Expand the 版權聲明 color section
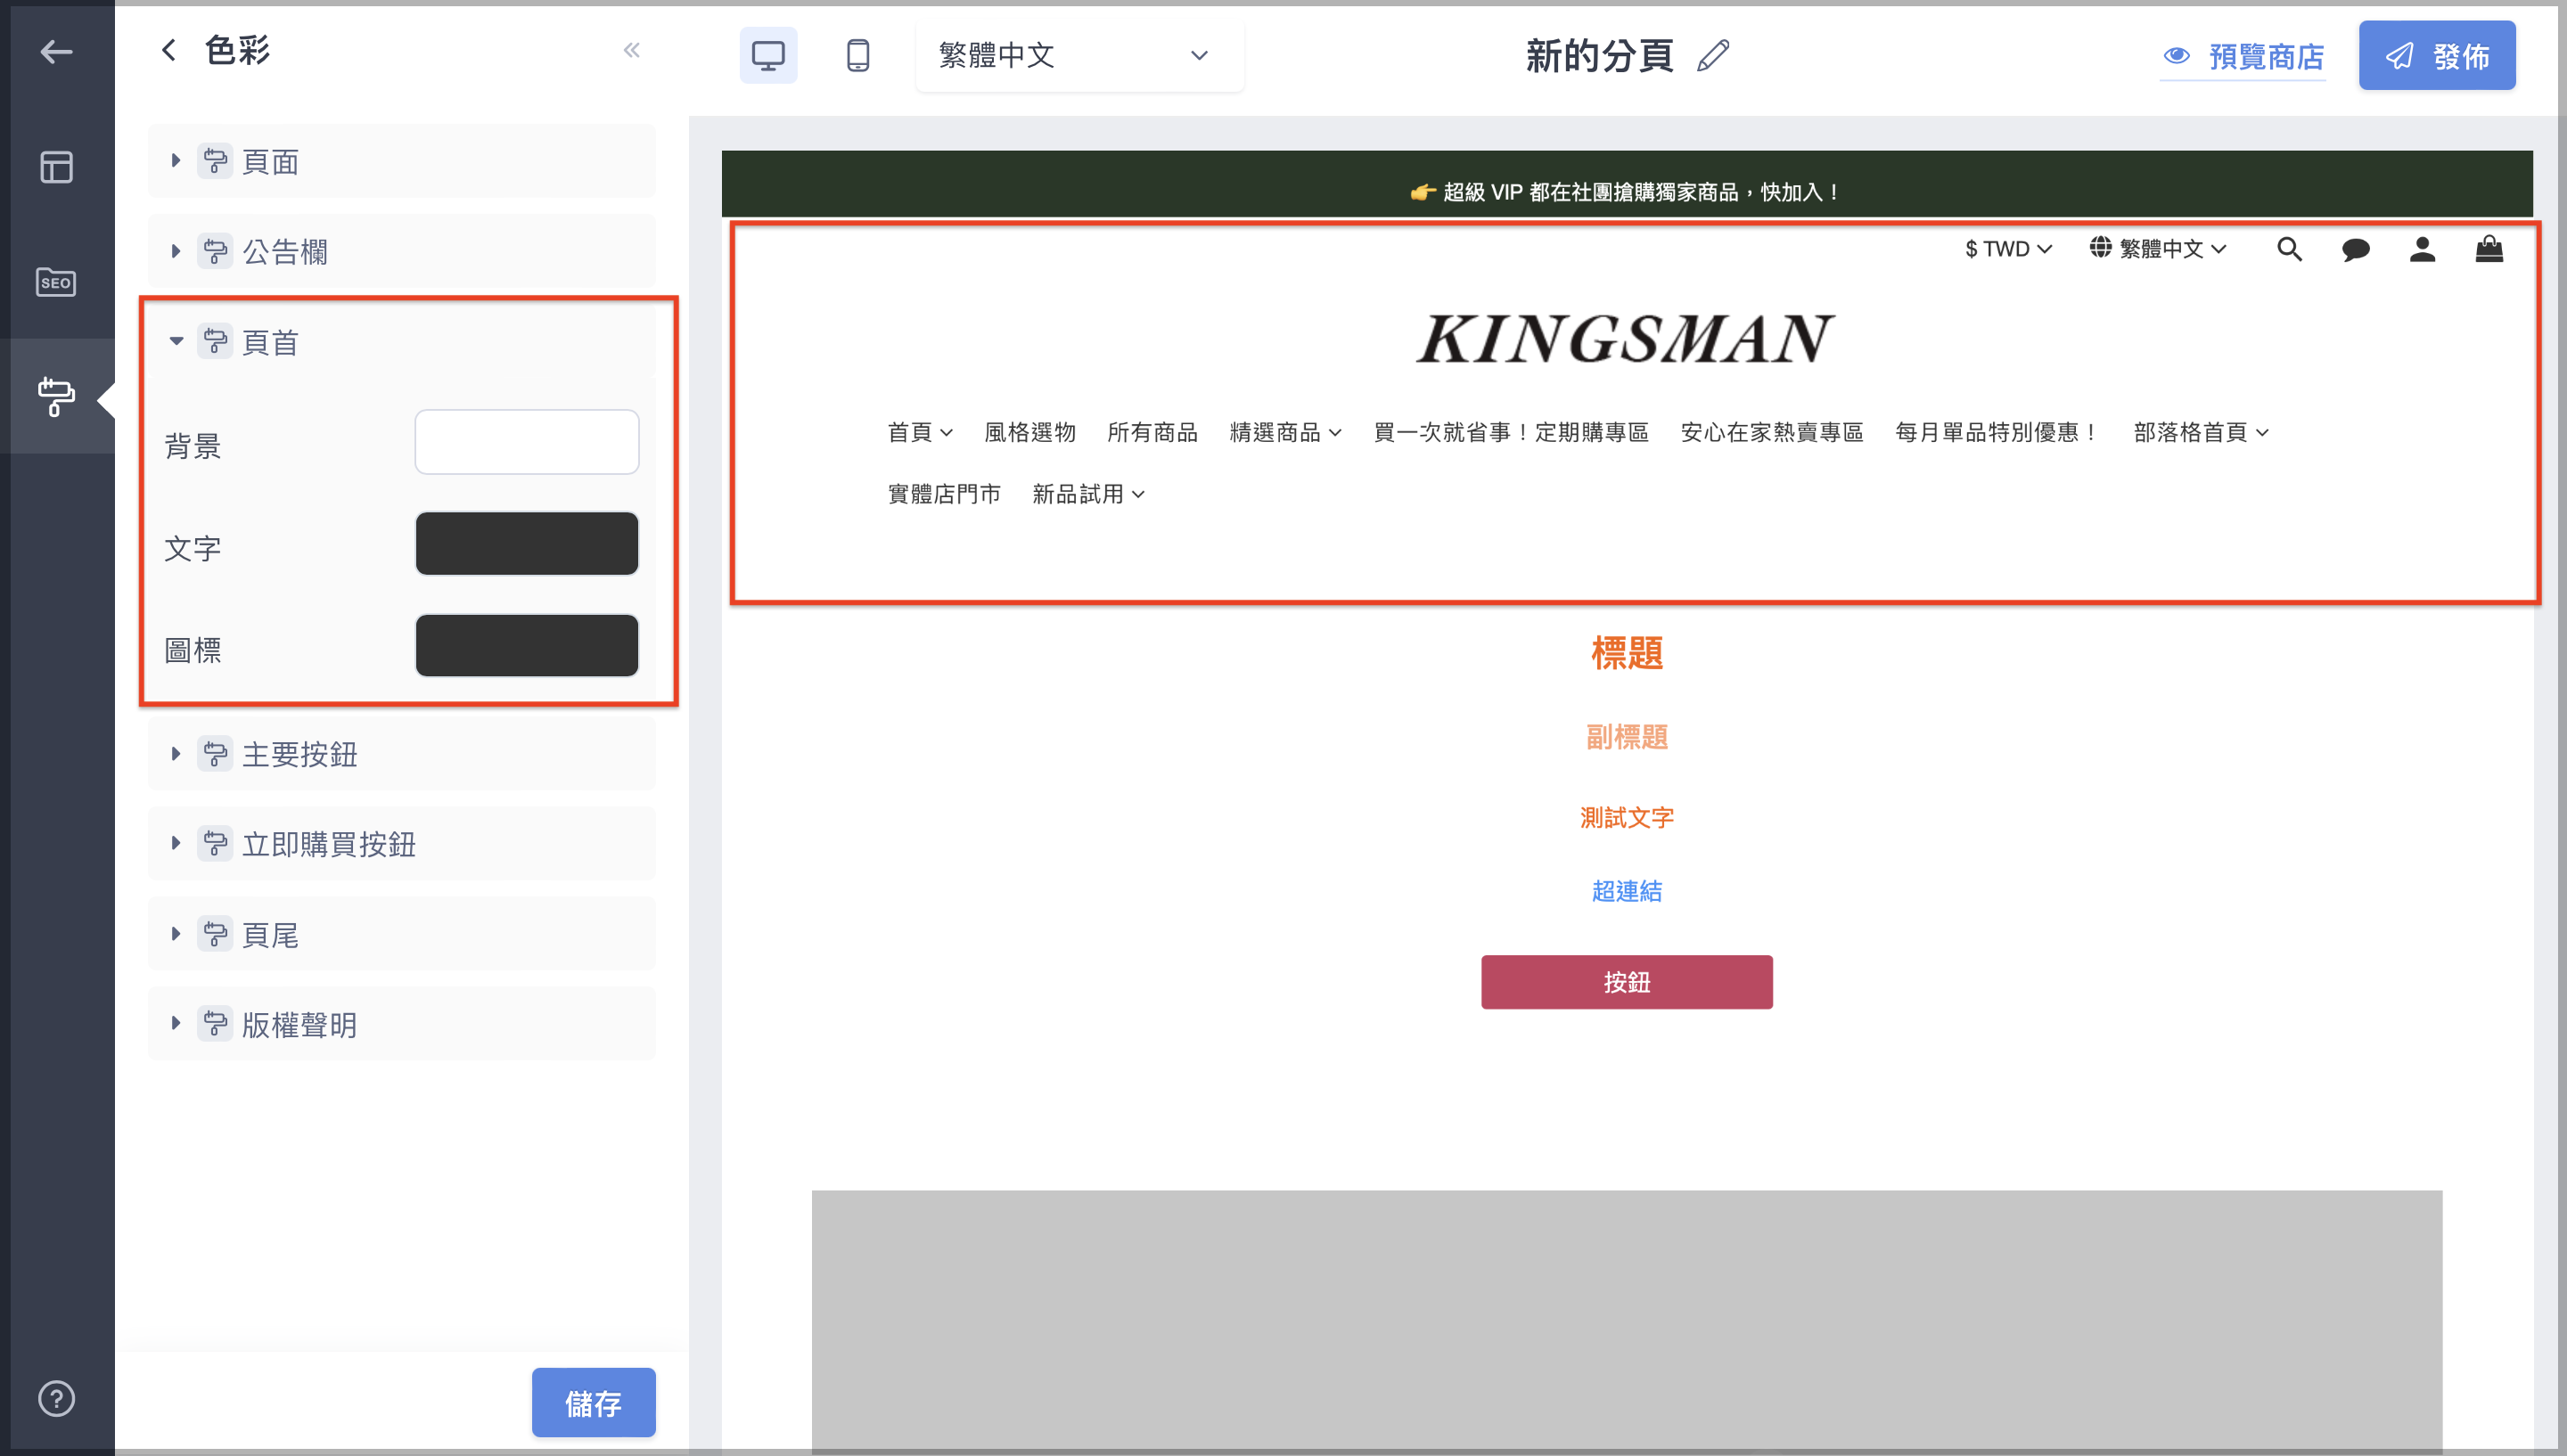The height and width of the screenshot is (1456, 2567). point(402,1024)
